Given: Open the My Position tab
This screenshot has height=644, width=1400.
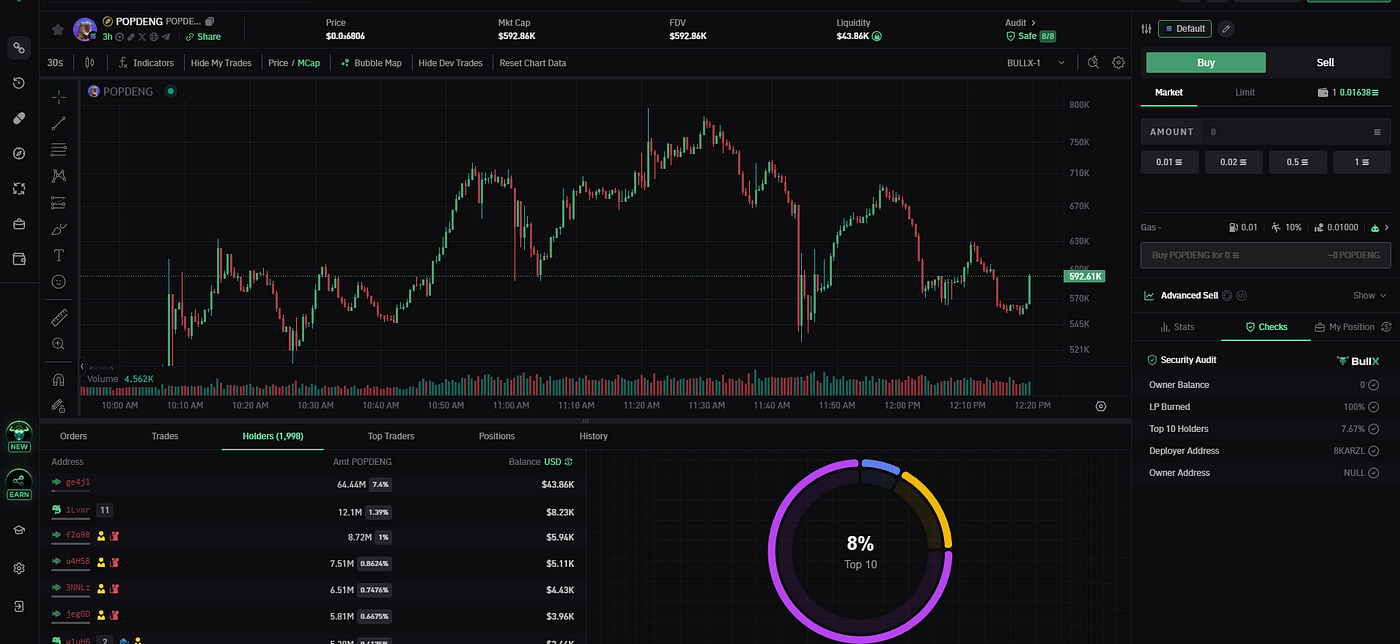Looking at the screenshot, I should [1344, 327].
